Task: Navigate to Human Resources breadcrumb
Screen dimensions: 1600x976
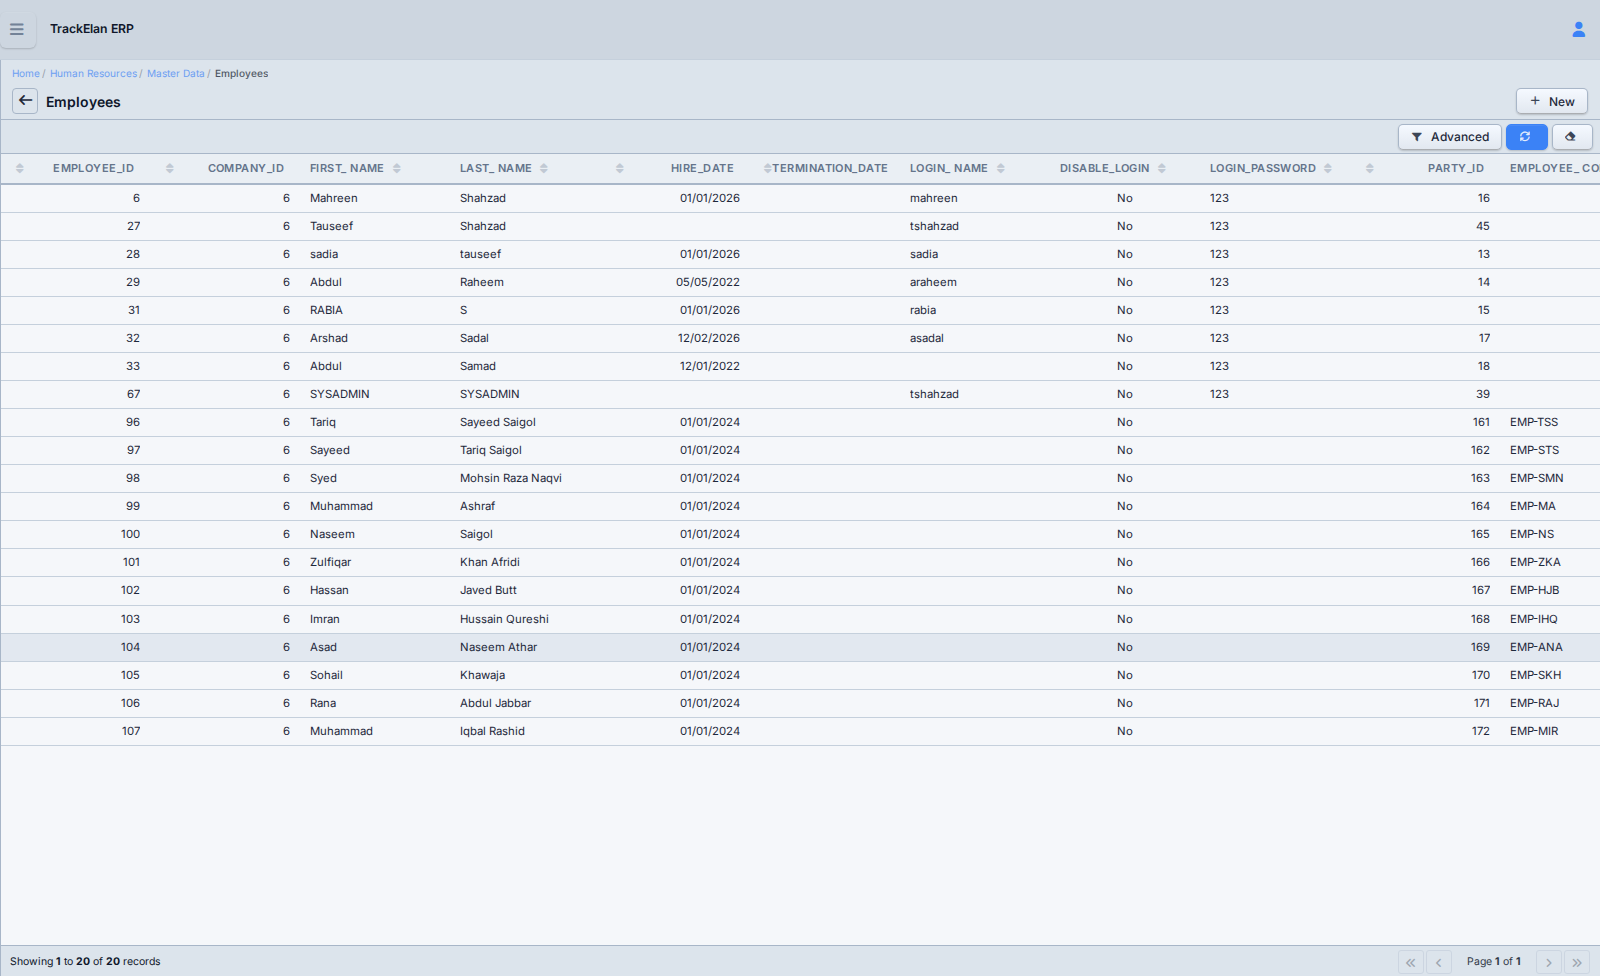Action: pyautogui.click(x=93, y=74)
